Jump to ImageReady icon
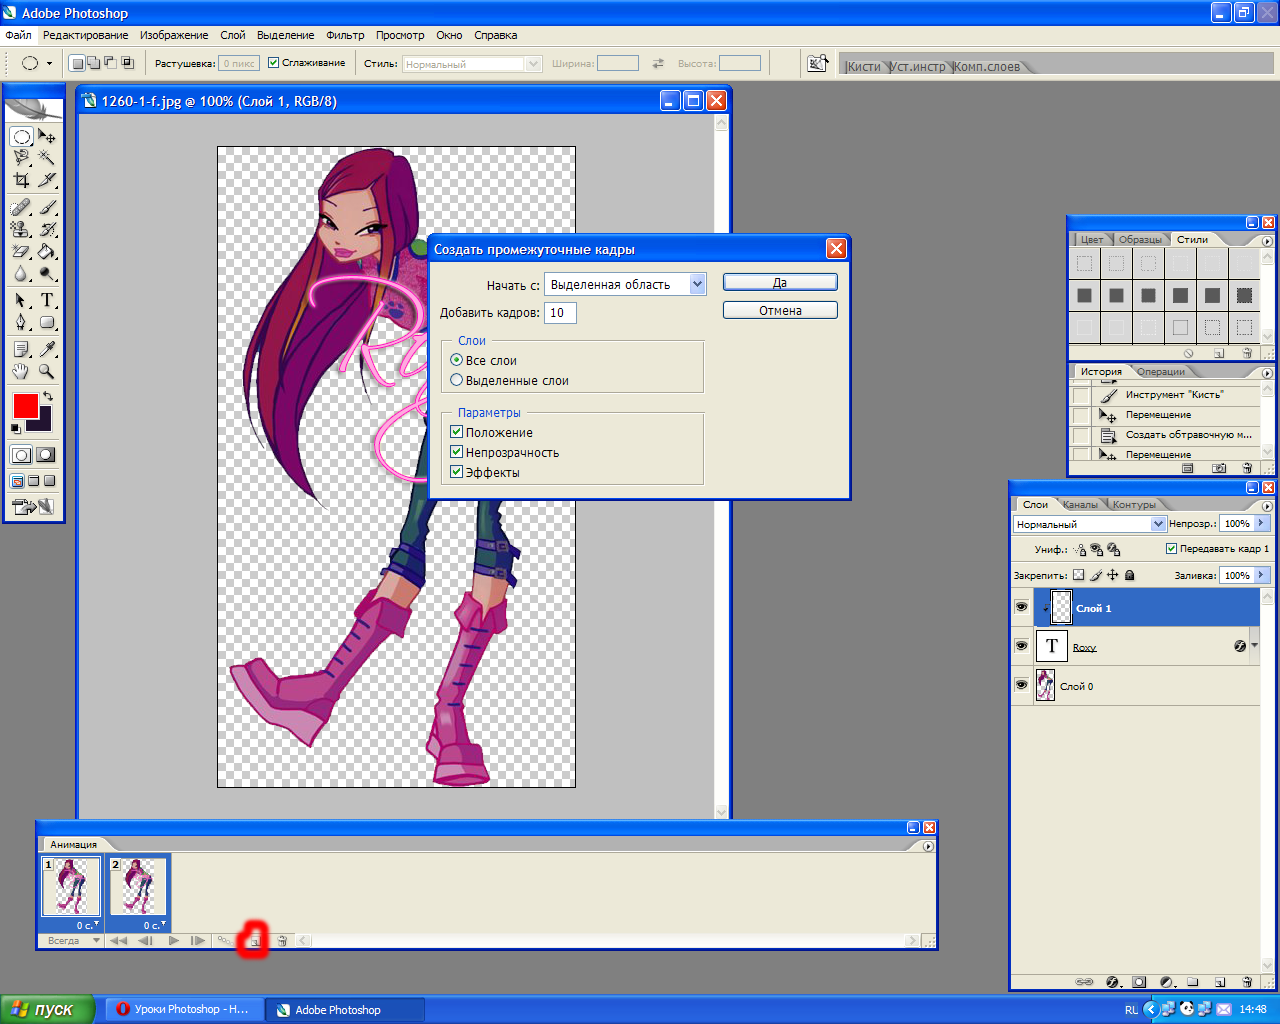The image size is (1280, 1024). (x=33, y=507)
